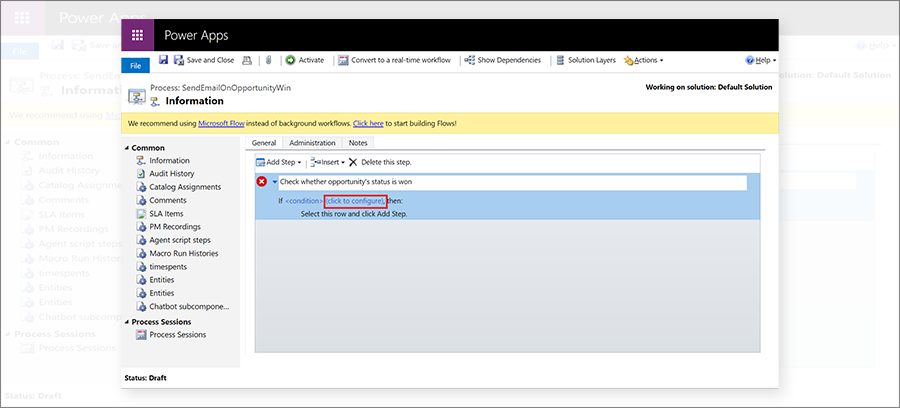Screen dimensions: 900x408
Task: Open the Insert dropdown
Action: [327, 162]
